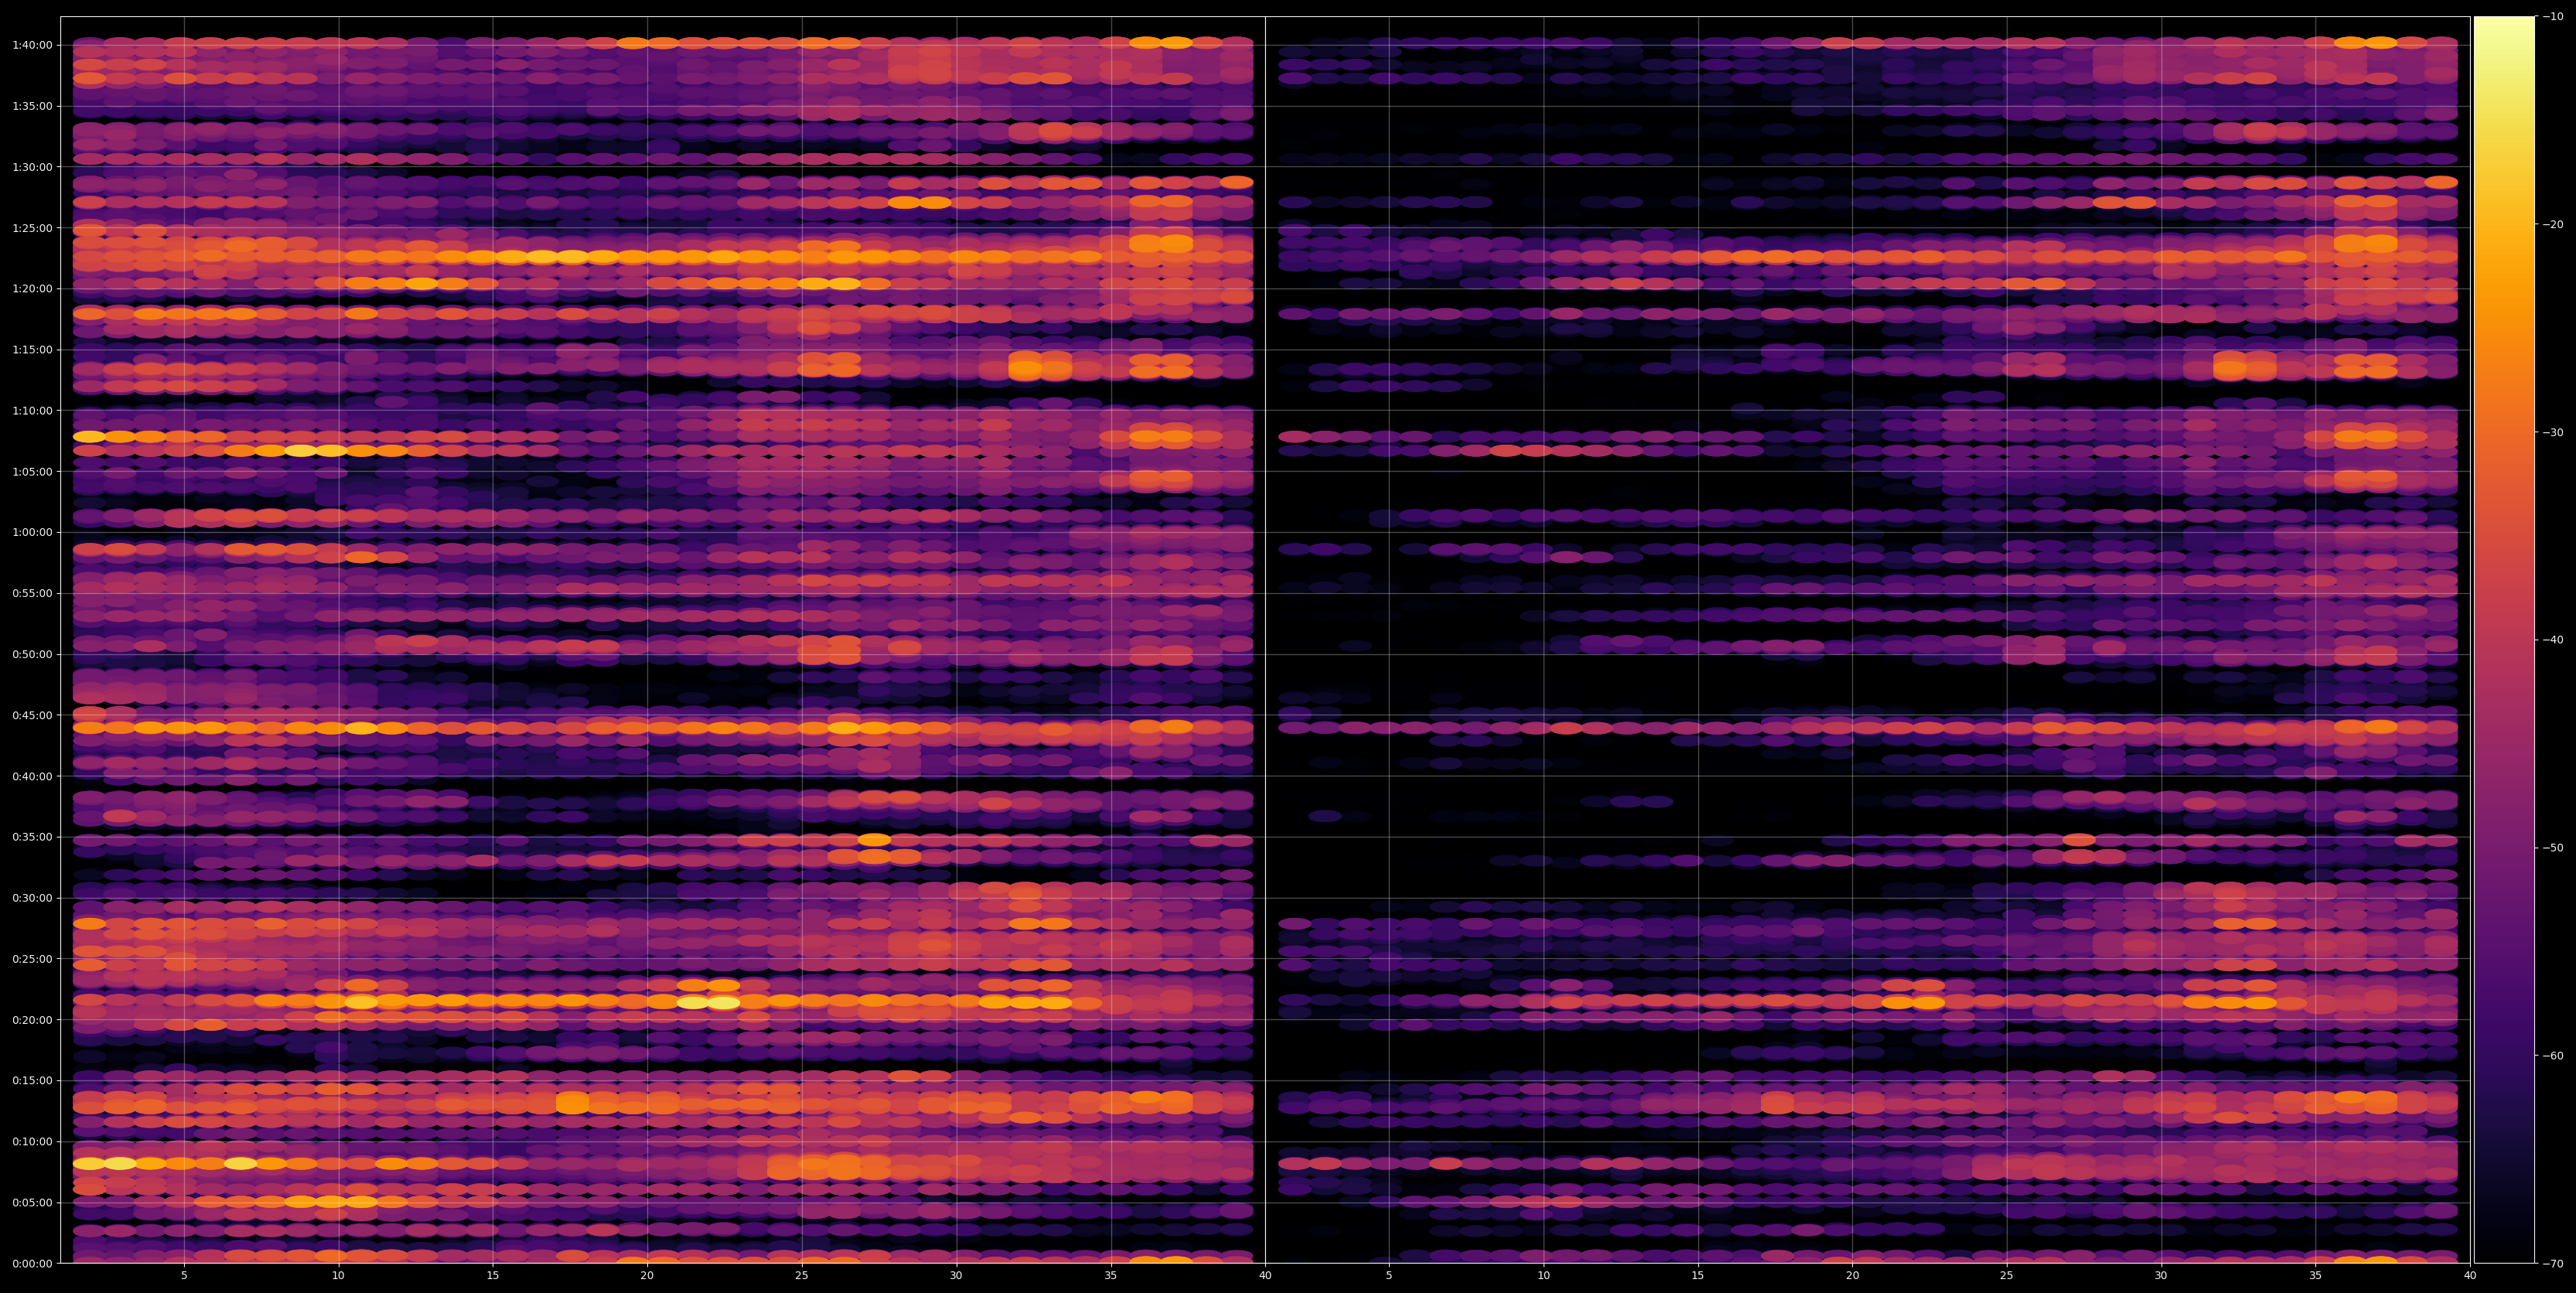2576x1293 pixels.
Task: Click the −40 colorbar tick label
Action: (2553, 640)
